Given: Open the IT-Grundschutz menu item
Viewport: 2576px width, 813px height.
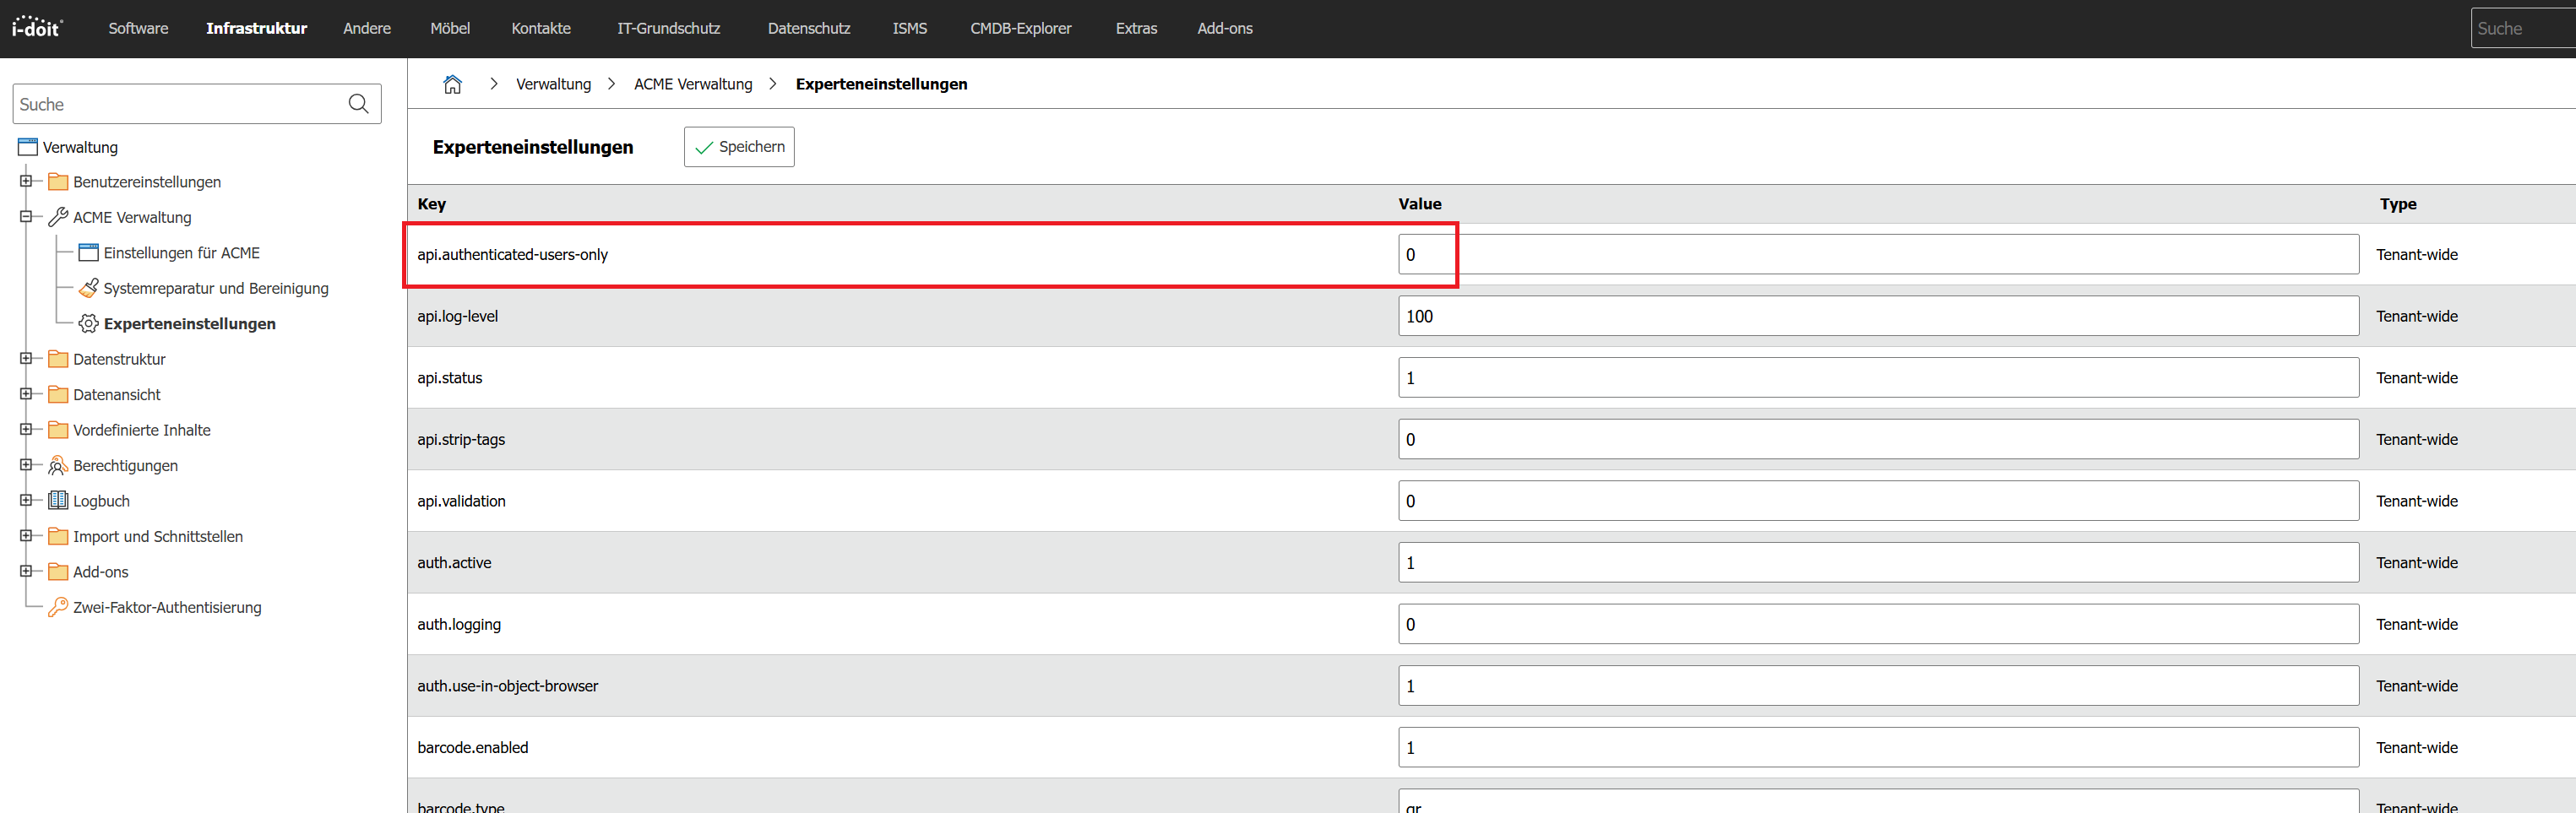Looking at the screenshot, I should [668, 28].
